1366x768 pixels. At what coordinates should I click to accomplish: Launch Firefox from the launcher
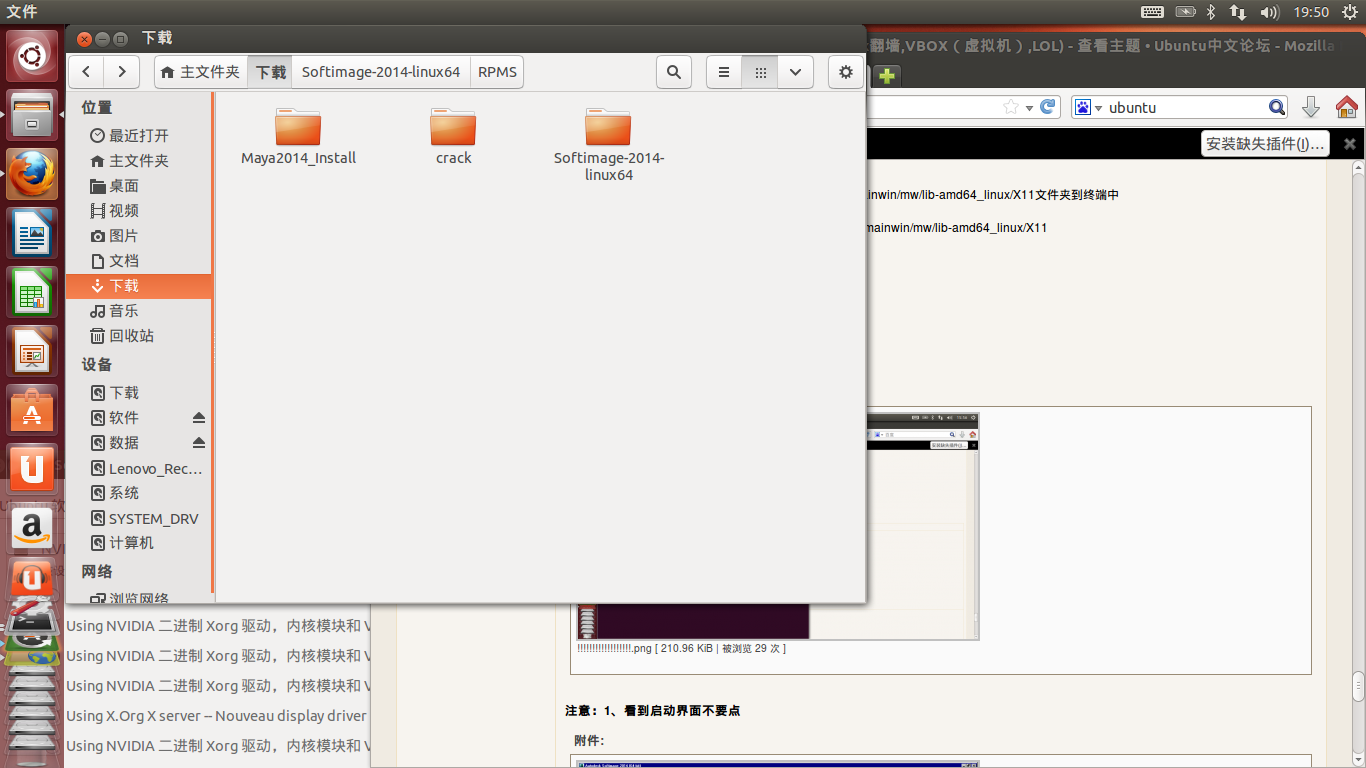(32, 174)
